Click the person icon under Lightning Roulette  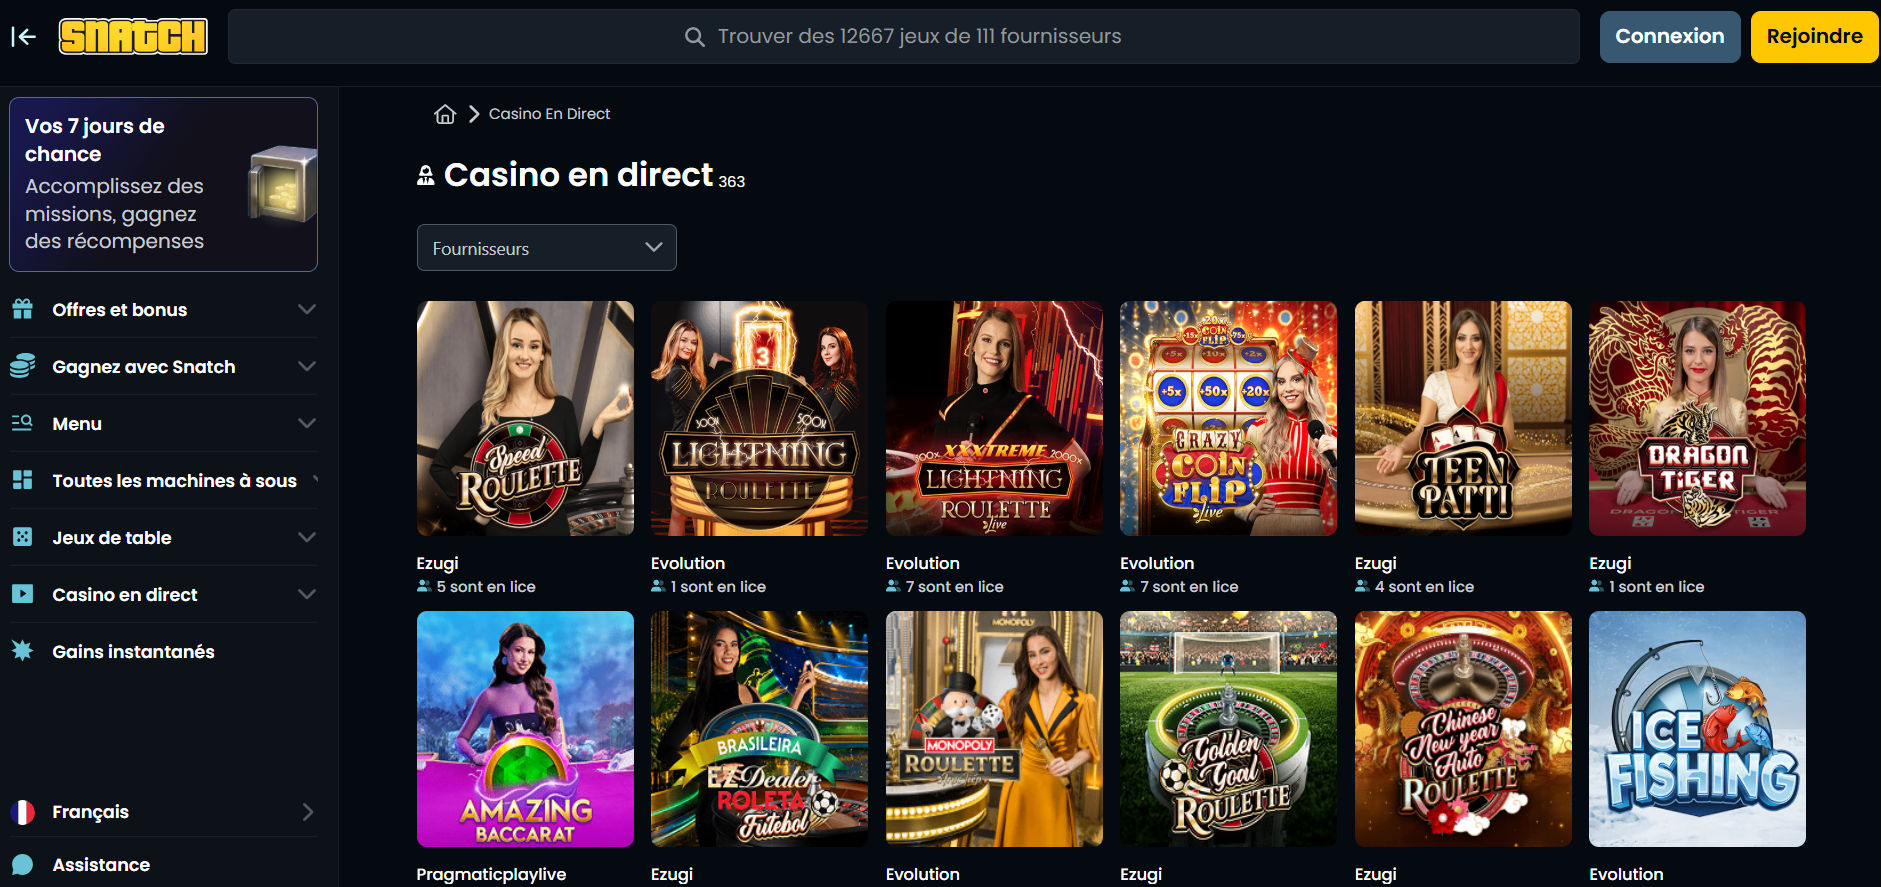(x=658, y=586)
